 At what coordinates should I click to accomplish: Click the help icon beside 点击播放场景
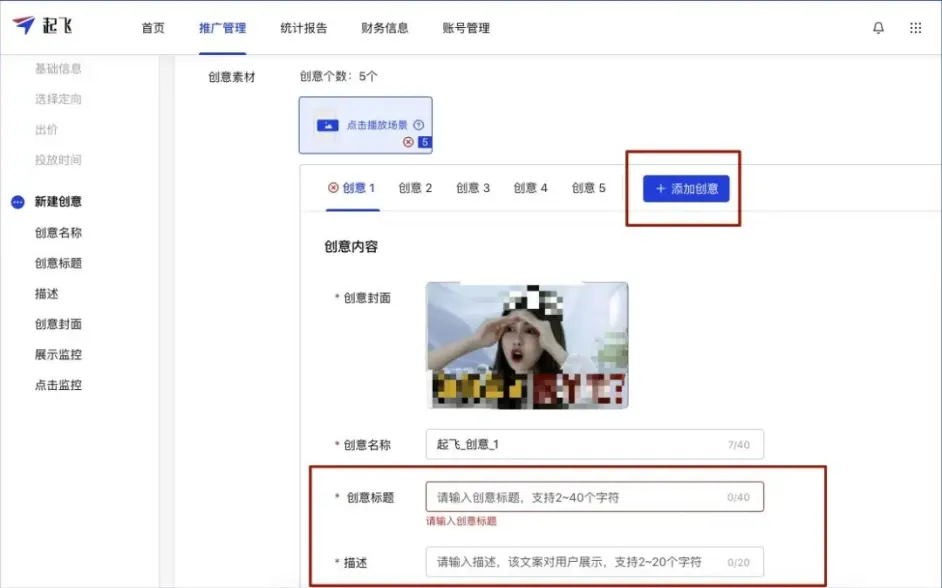[419, 125]
